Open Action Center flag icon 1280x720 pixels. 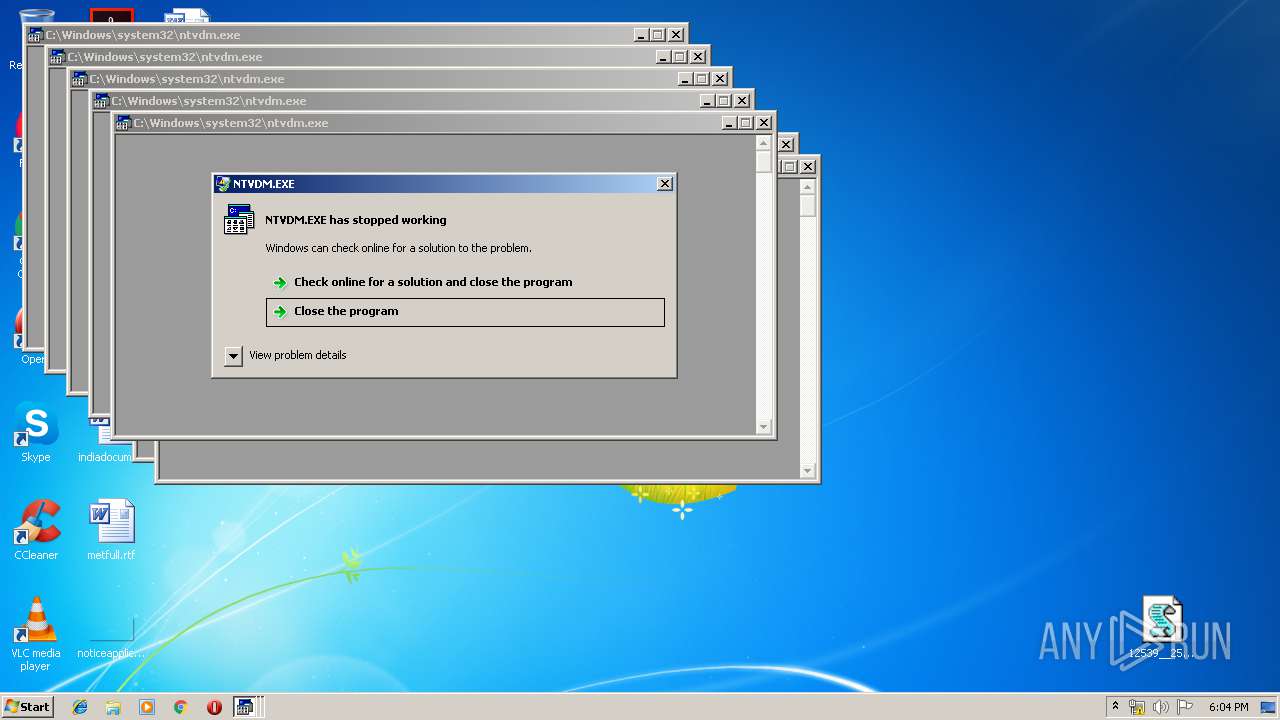[x=1185, y=707]
